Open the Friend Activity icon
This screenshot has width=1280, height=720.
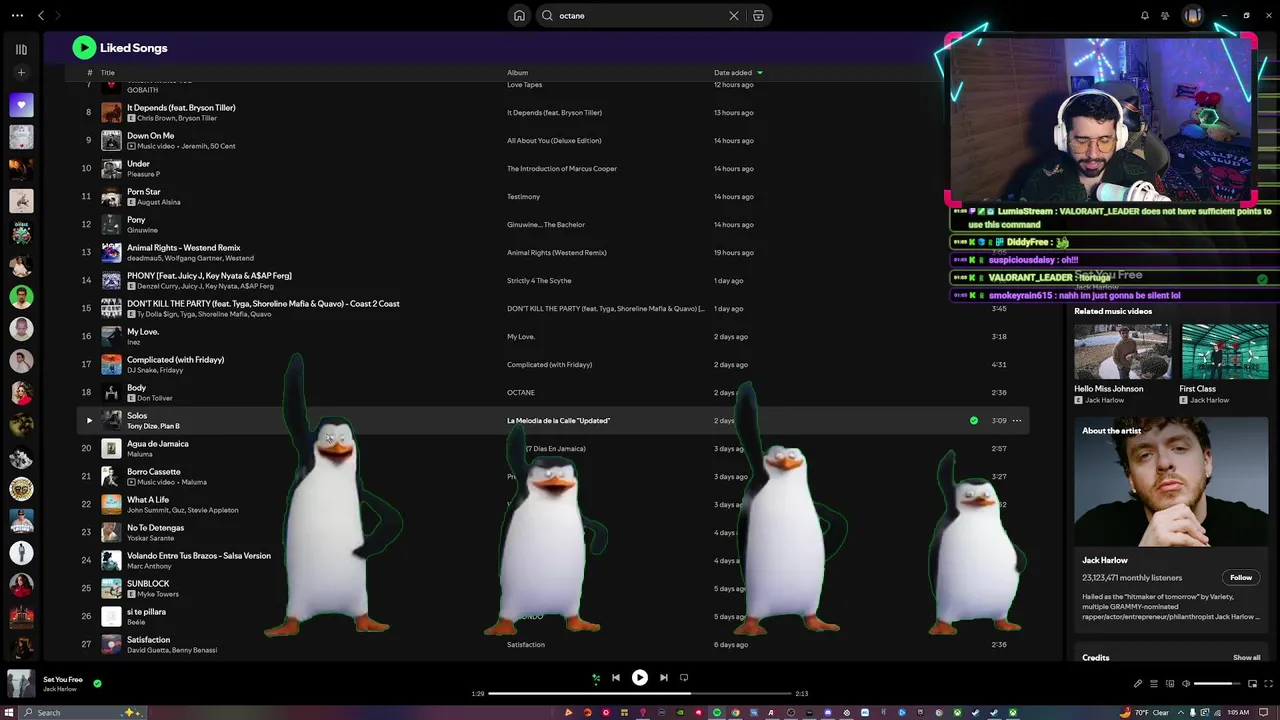pyautogui.click(x=1165, y=15)
